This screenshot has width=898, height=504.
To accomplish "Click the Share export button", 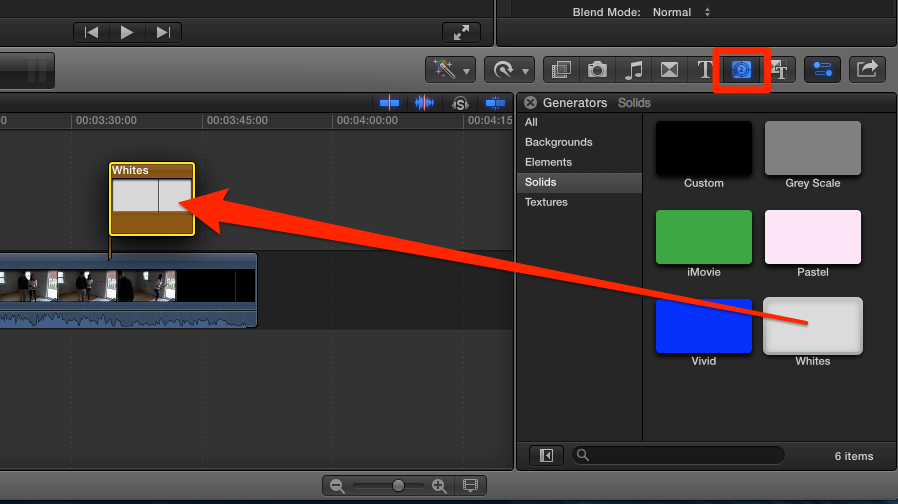I will click(x=867, y=69).
